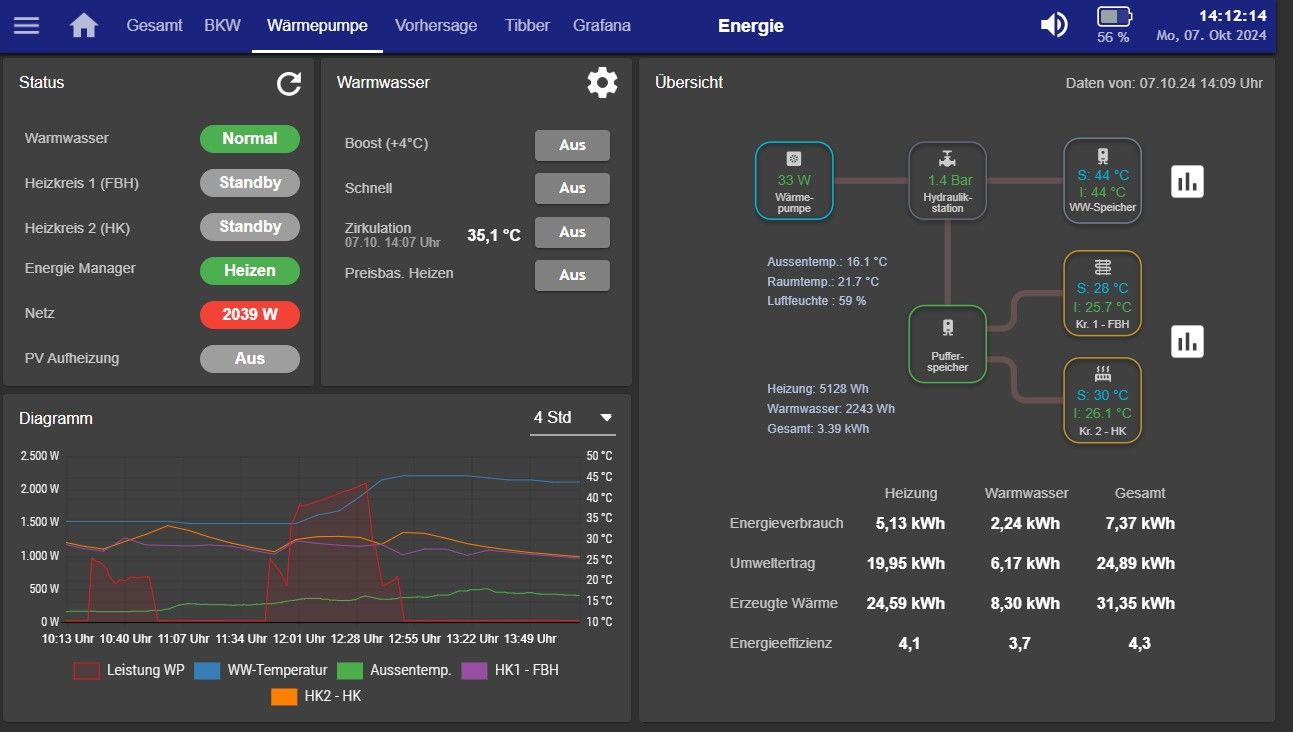Screen dimensions: 1293x732
Task: Open the Grafana tab
Action: point(602,26)
